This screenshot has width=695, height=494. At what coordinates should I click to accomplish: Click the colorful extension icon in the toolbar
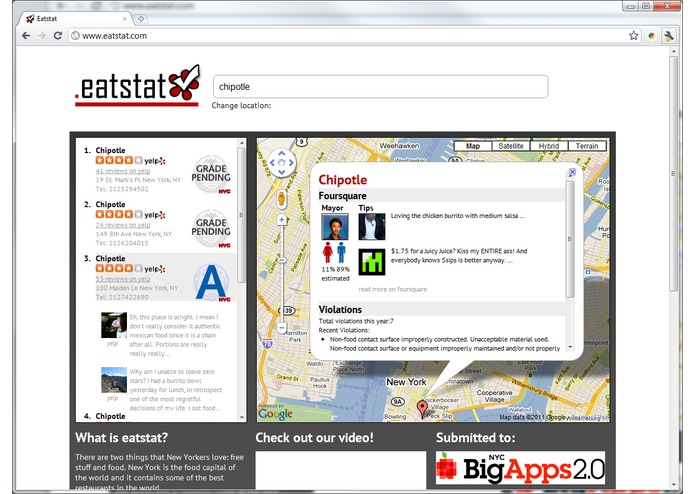(x=651, y=36)
